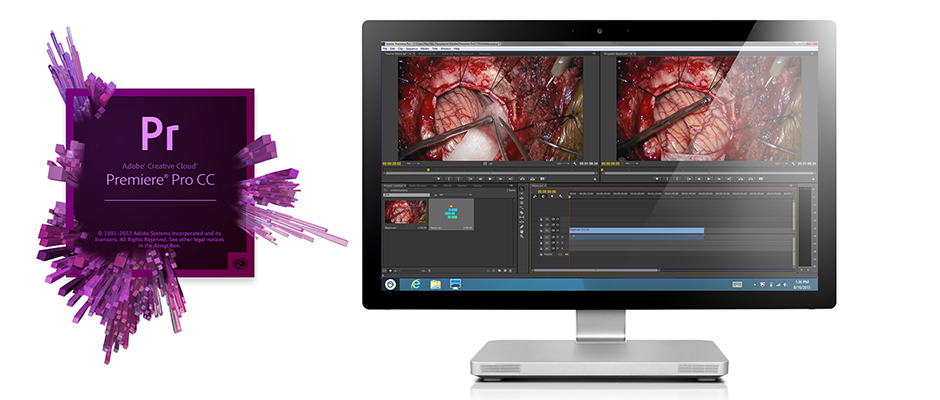Click Overwrite in the Source monitor
This screenshot has height=400, width=940.
pyautogui.click(x=532, y=179)
